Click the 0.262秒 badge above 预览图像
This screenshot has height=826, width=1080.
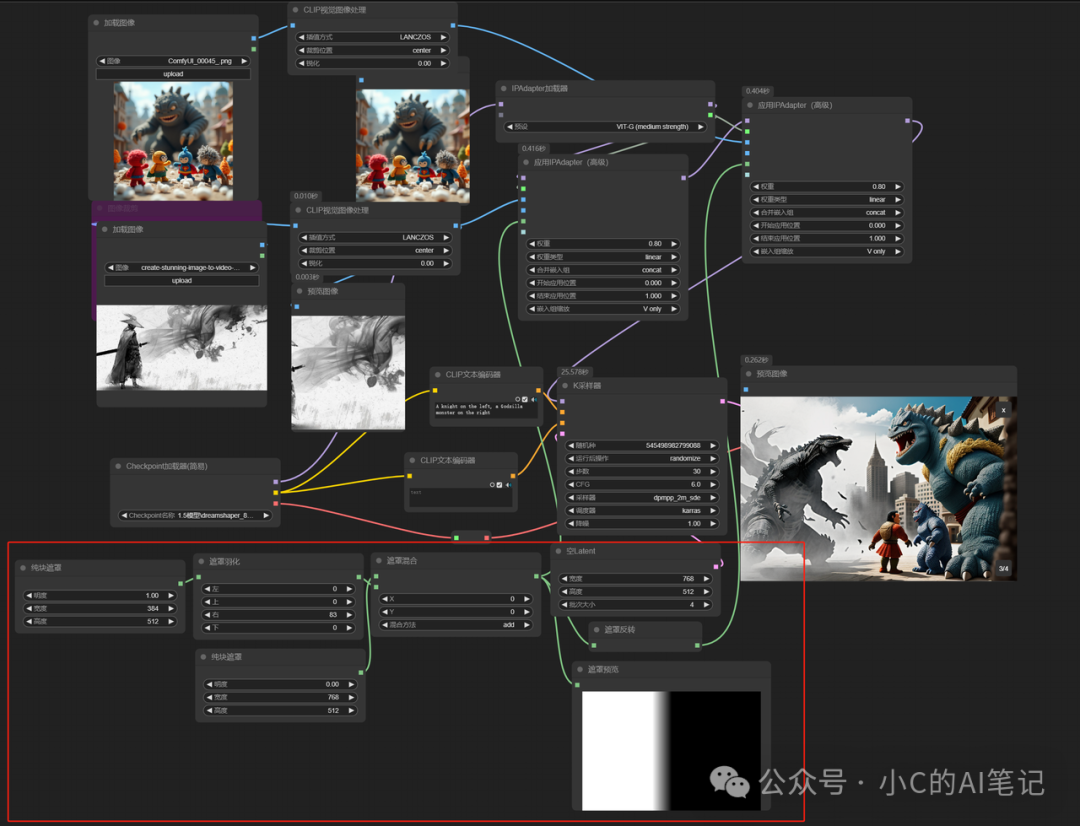tap(756, 360)
